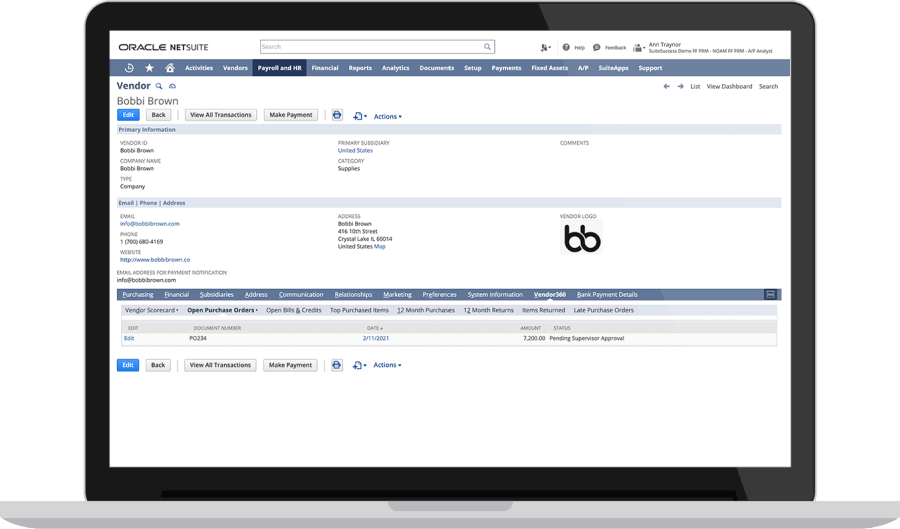Click the bb vendor logo image
This screenshot has height=529, width=900.
[582, 239]
